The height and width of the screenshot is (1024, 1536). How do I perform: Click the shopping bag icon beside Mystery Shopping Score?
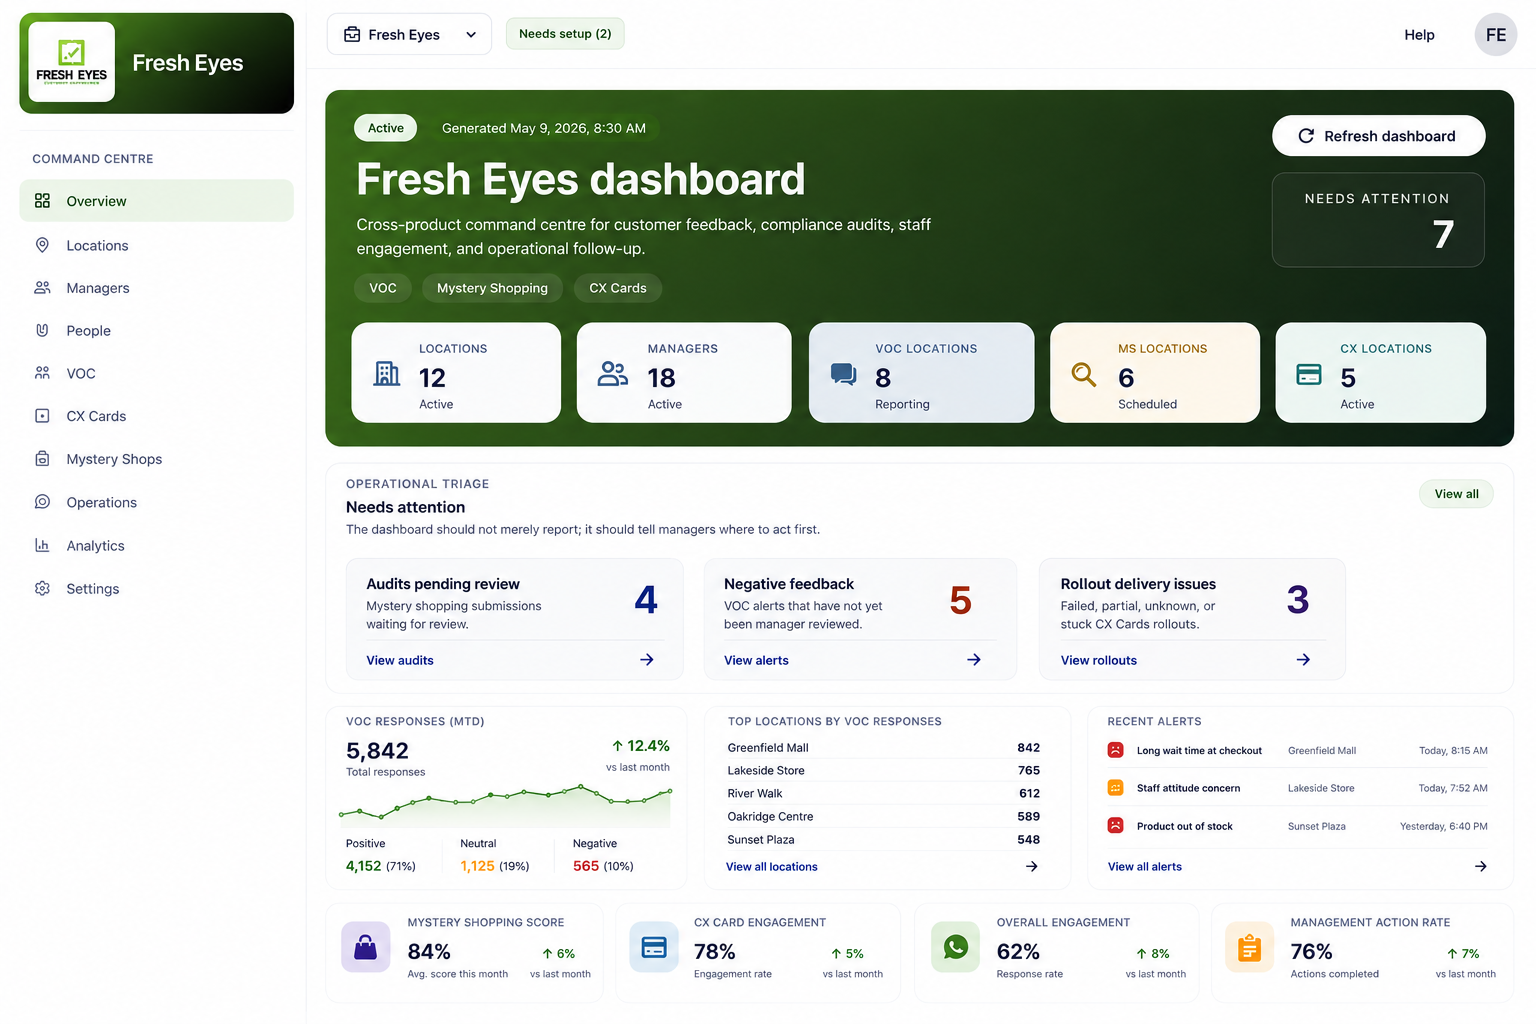click(366, 947)
